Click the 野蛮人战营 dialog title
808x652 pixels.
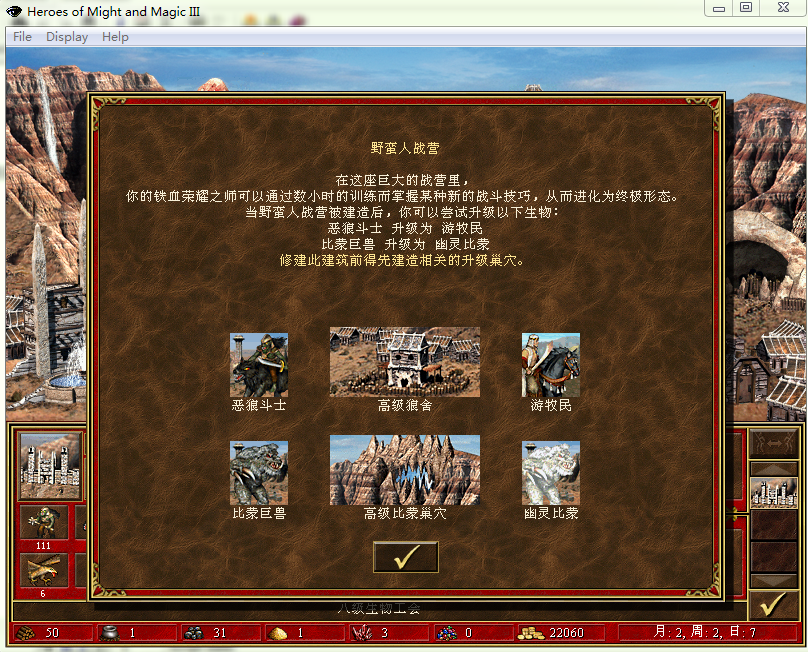(x=405, y=148)
